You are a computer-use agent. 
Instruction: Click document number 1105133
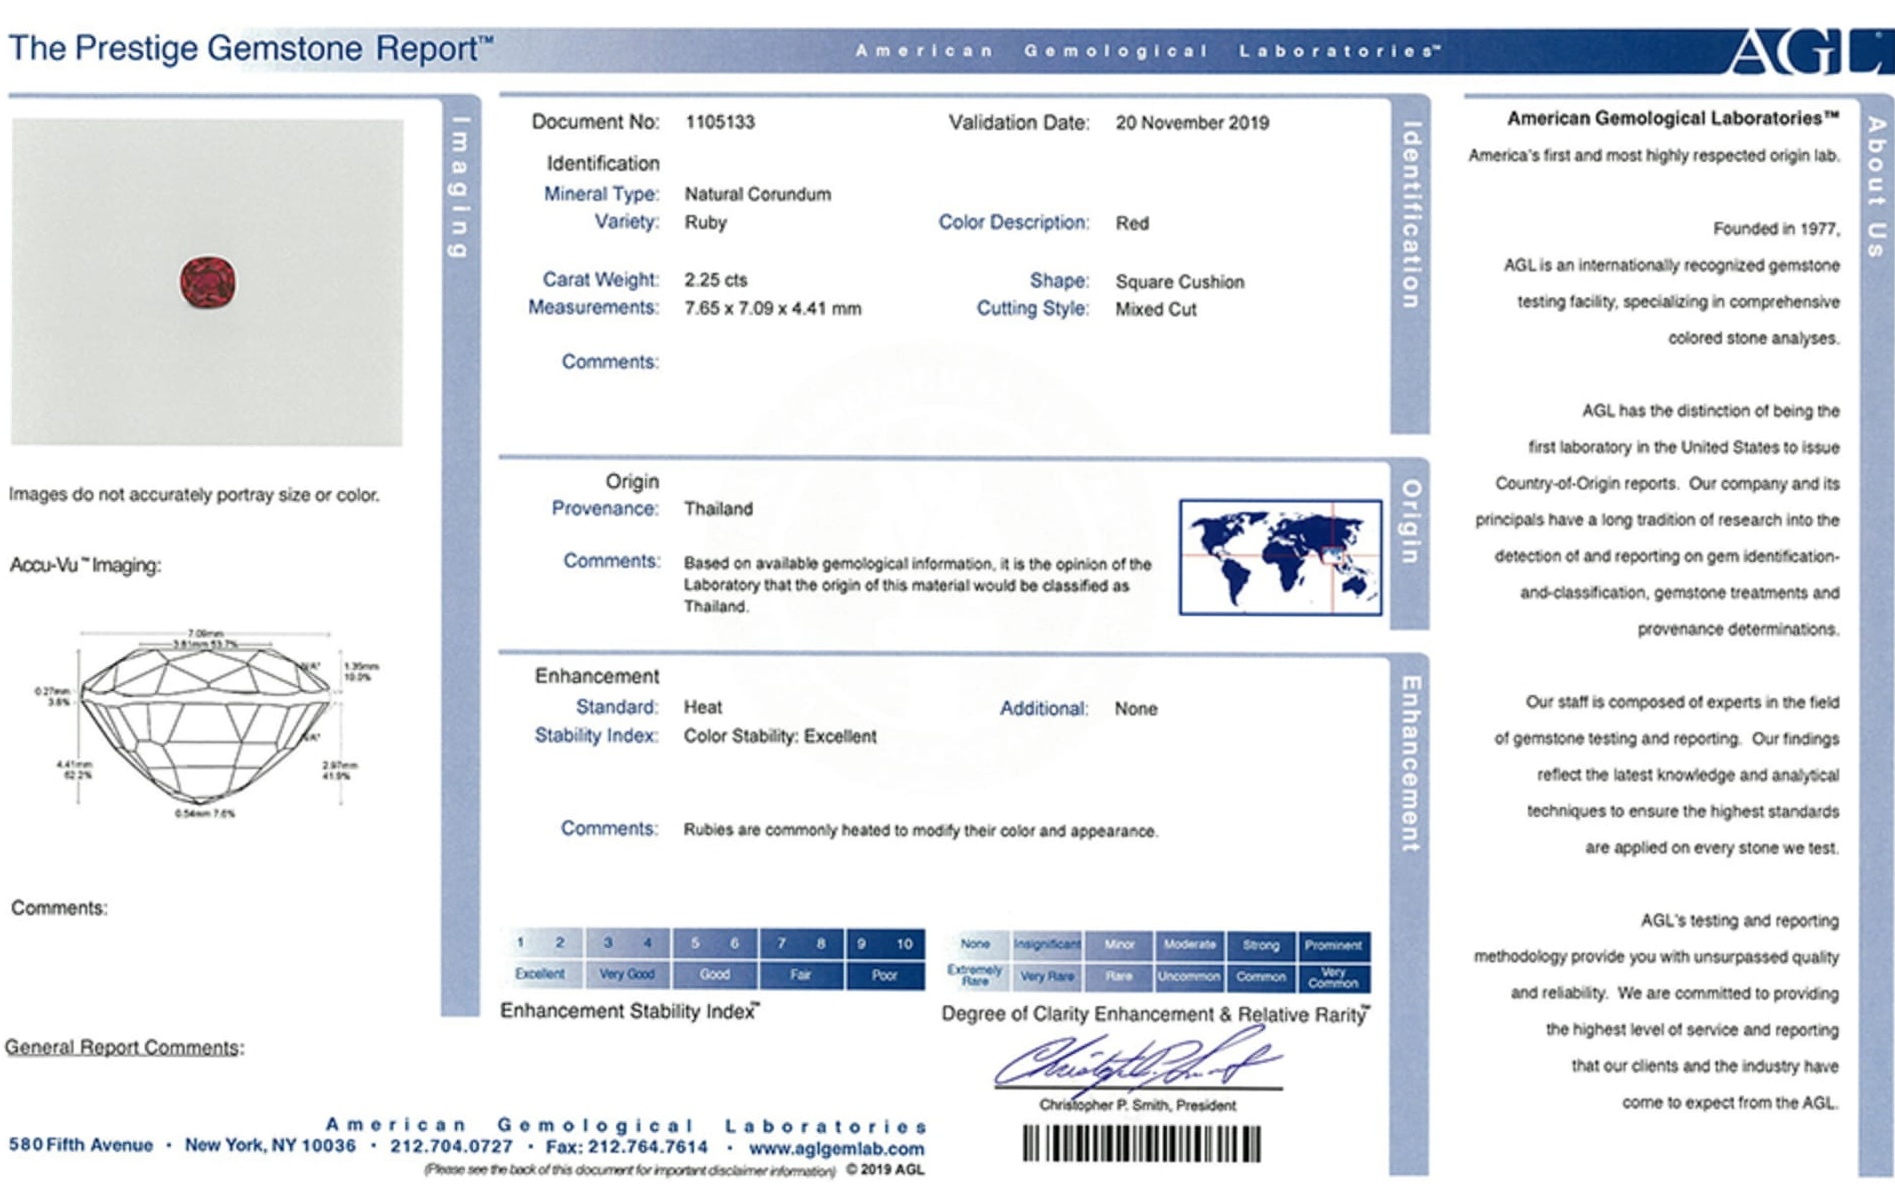click(720, 122)
